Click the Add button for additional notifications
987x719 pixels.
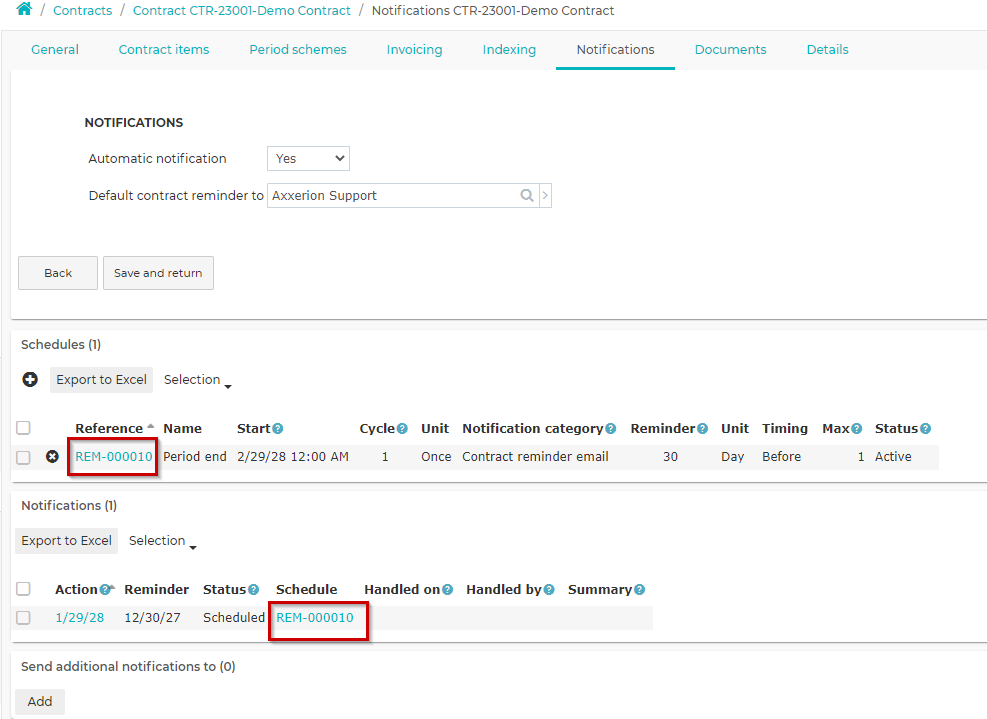pyautogui.click(x=40, y=702)
